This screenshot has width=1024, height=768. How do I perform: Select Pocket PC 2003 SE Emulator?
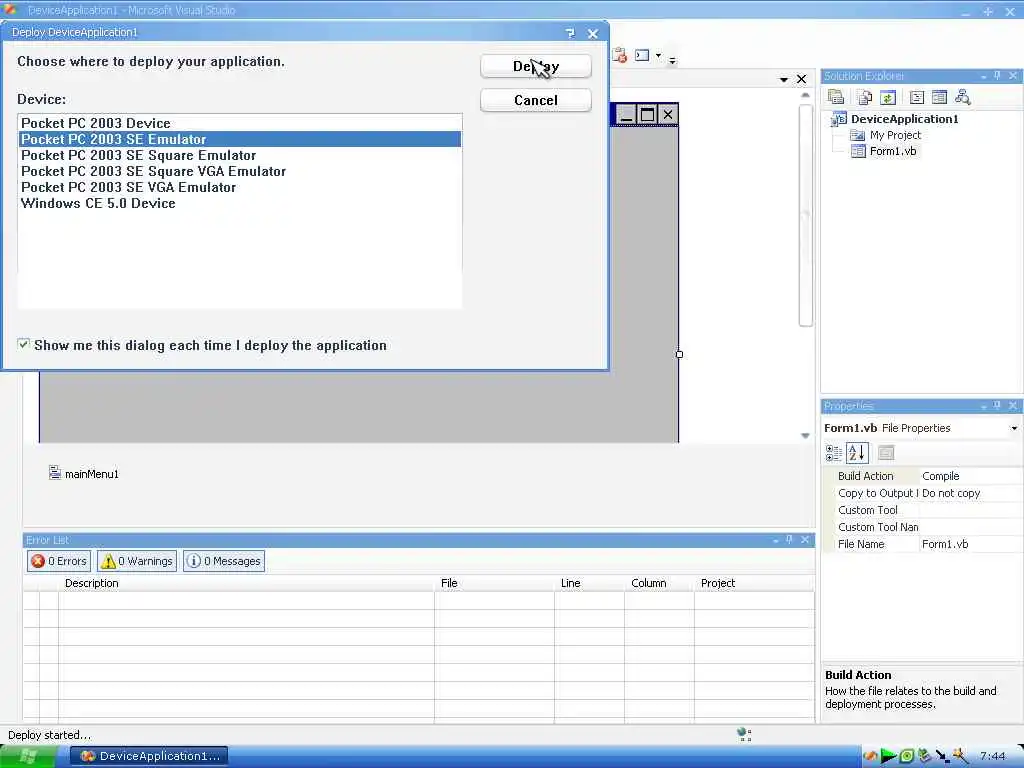tap(240, 139)
